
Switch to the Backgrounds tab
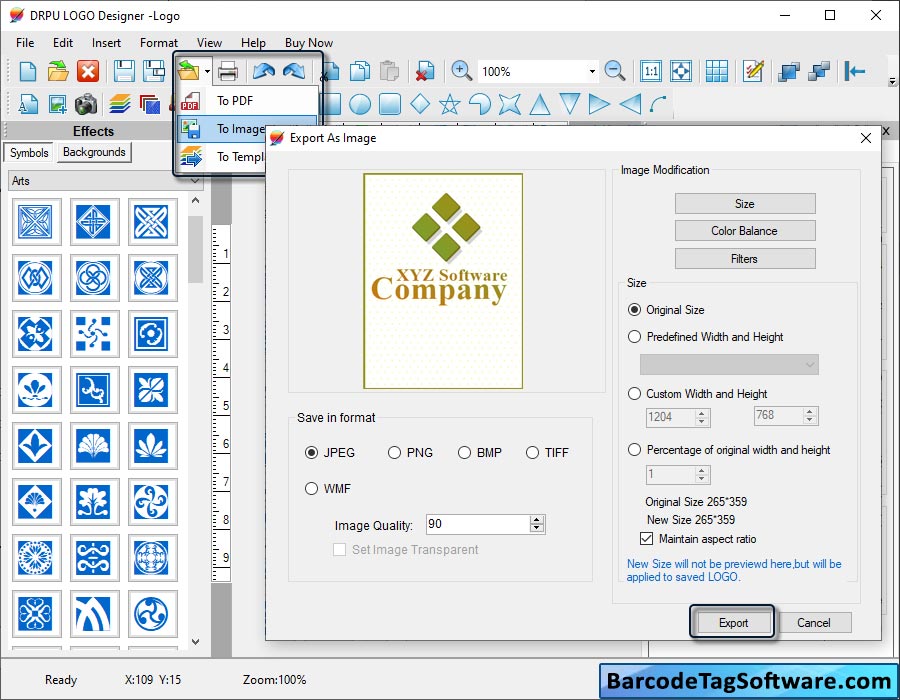(x=94, y=152)
